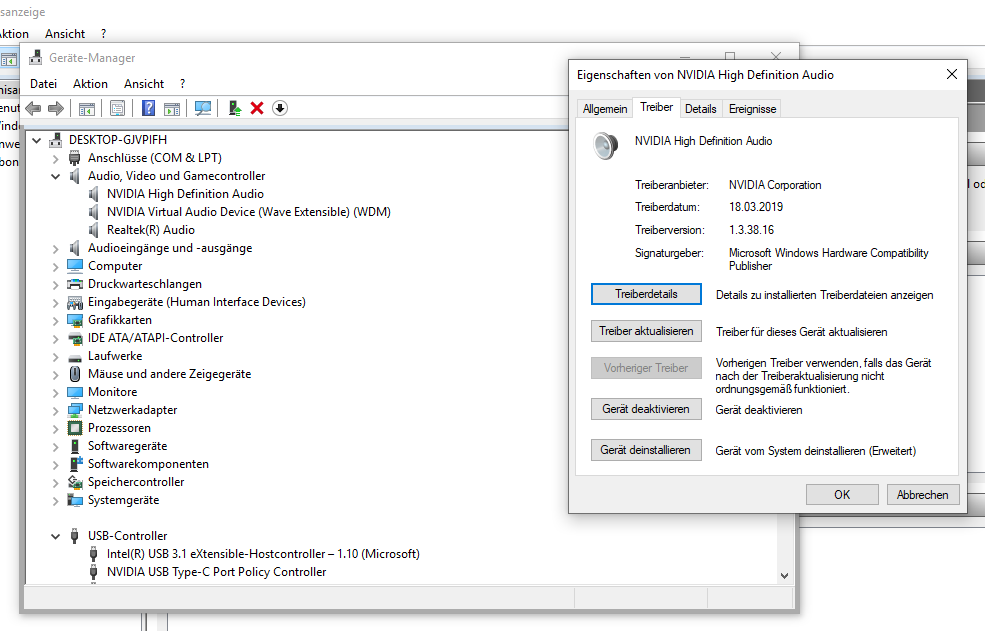Open the Properties toolbar icon in Geräte-Manager

117,108
